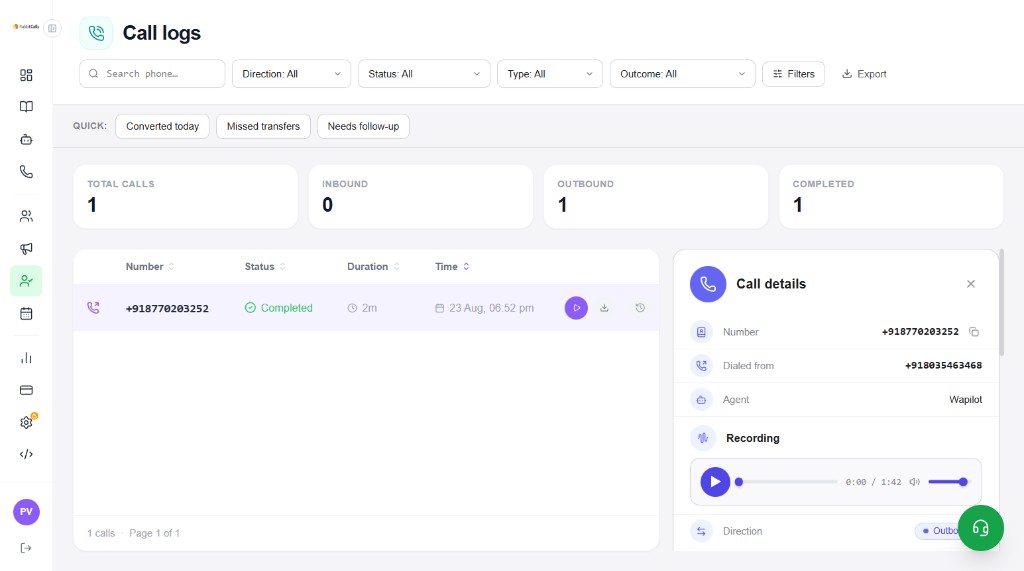Click the logout icon in sidebar
The height and width of the screenshot is (571, 1024).
click(26, 548)
